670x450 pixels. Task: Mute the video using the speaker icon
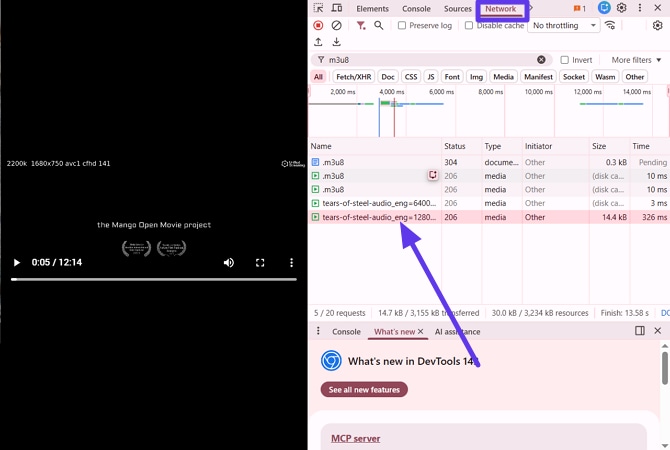point(229,262)
